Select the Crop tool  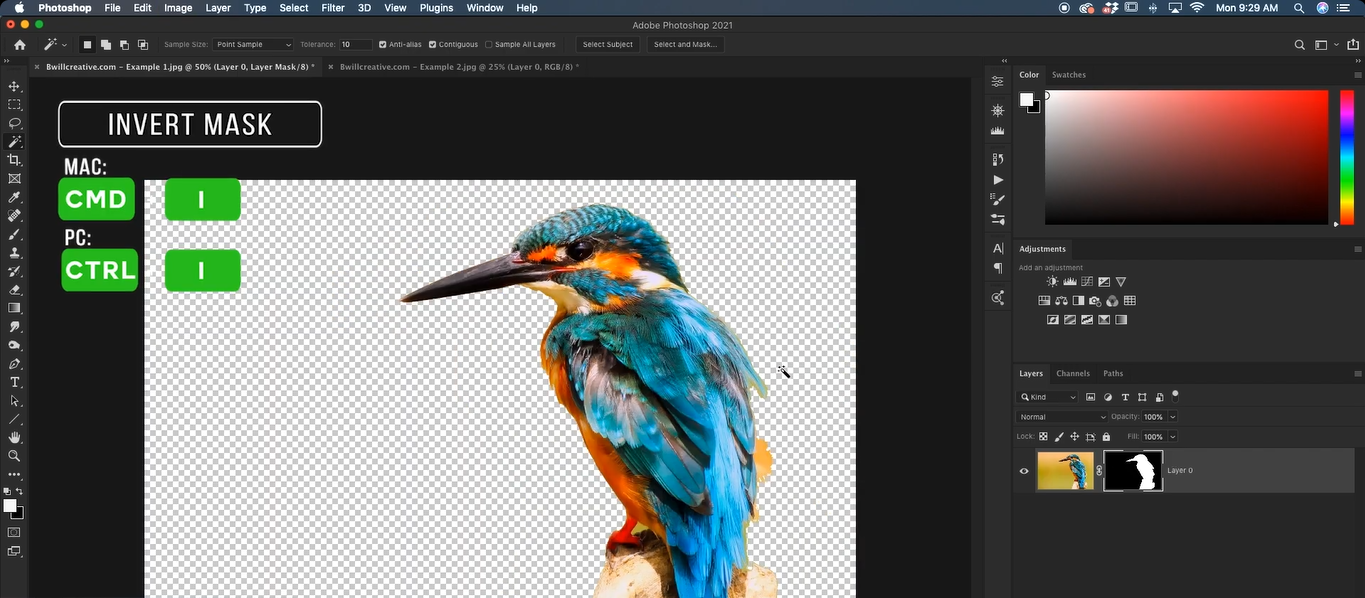point(14,159)
